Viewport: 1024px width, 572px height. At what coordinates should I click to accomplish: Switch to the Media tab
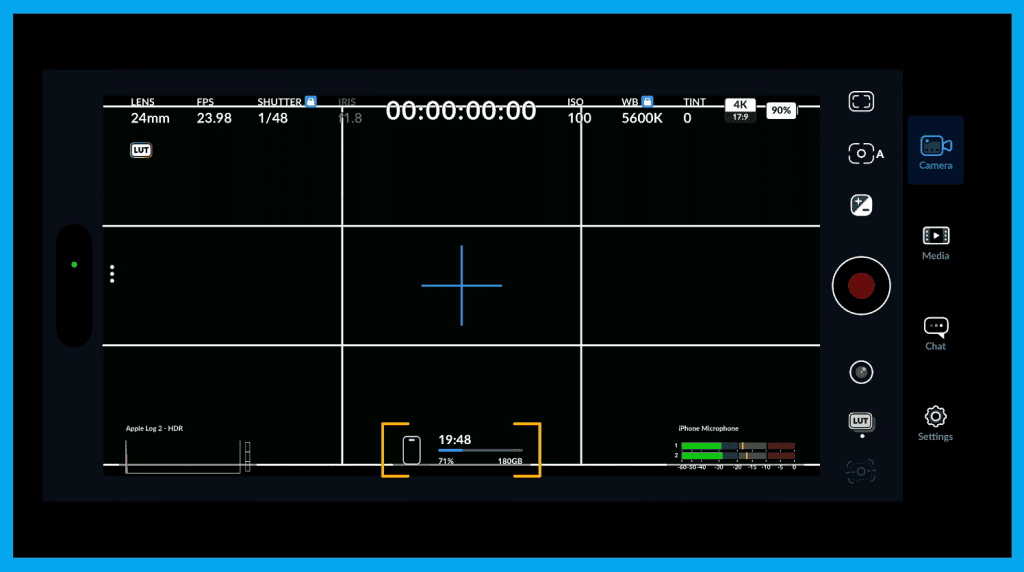(935, 242)
